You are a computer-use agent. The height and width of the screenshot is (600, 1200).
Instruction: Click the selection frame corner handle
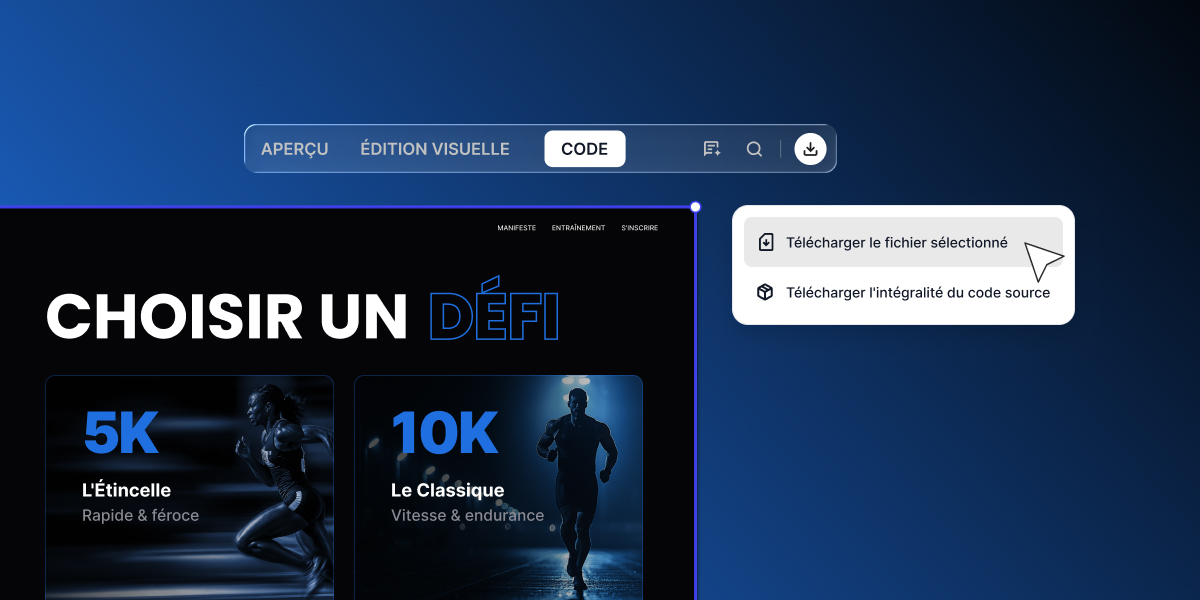click(x=696, y=207)
